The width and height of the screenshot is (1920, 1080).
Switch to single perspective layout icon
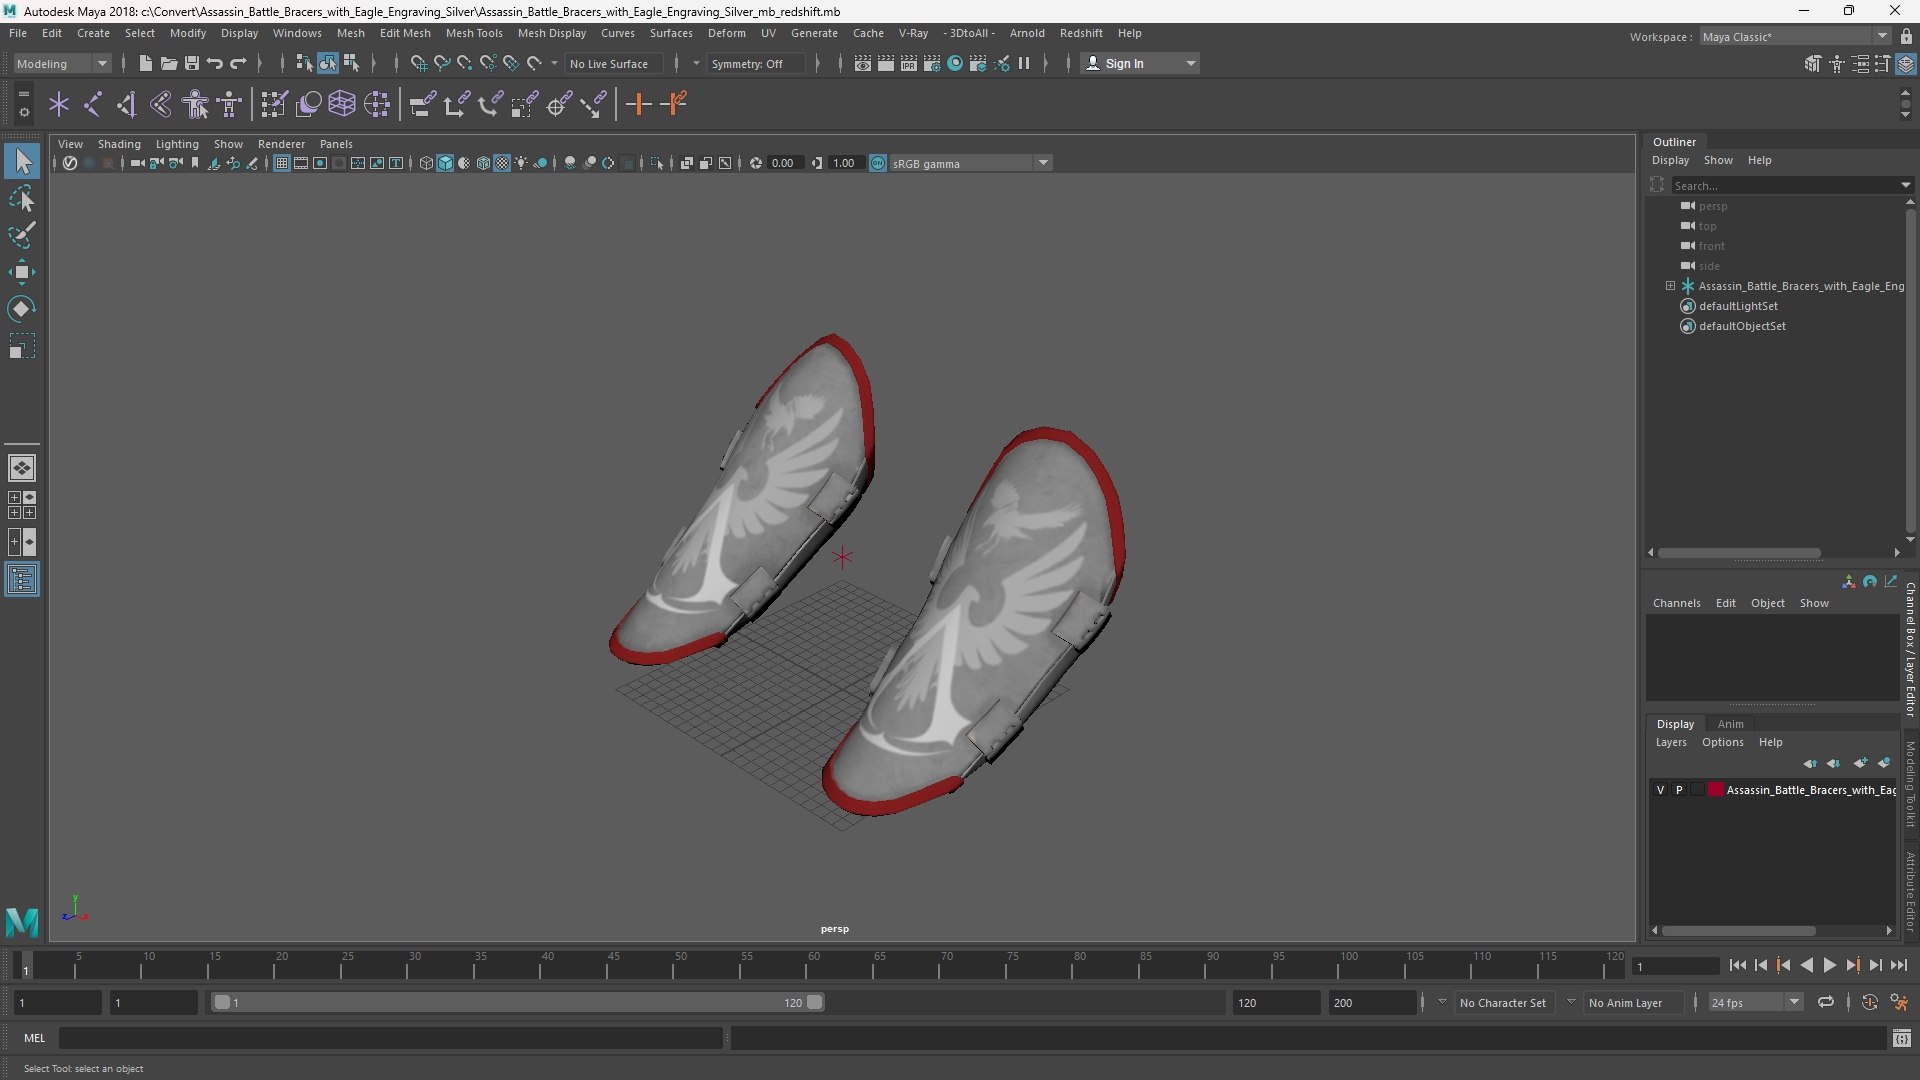(x=22, y=468)
